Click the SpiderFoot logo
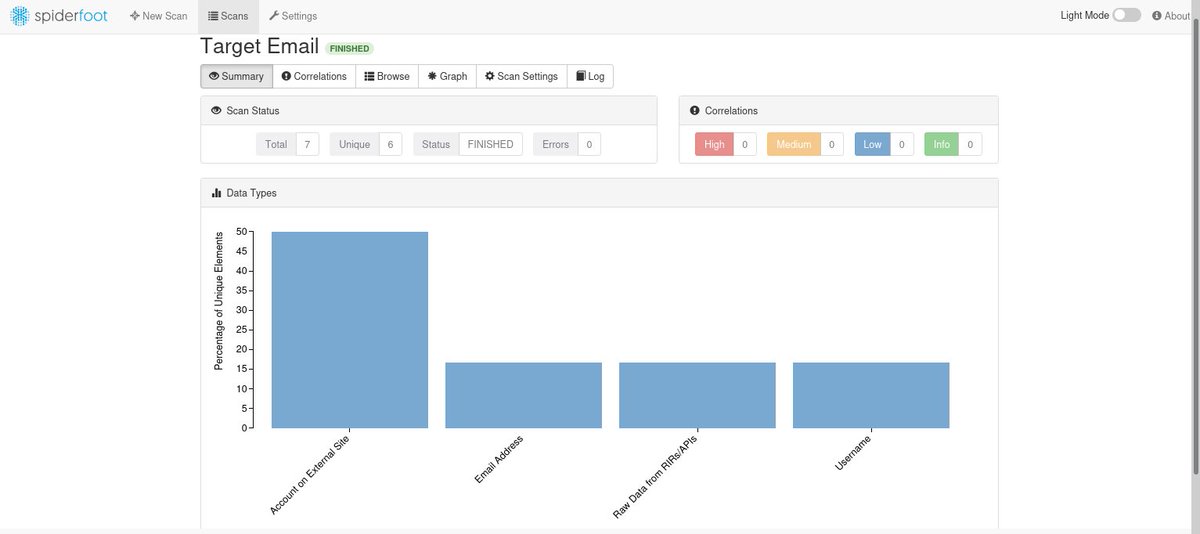The width and height of the screenshot is (1200, 534). [61, 16]
